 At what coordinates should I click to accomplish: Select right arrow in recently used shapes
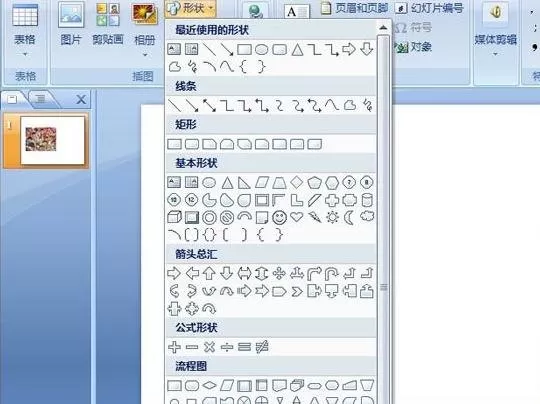[349, 49]
